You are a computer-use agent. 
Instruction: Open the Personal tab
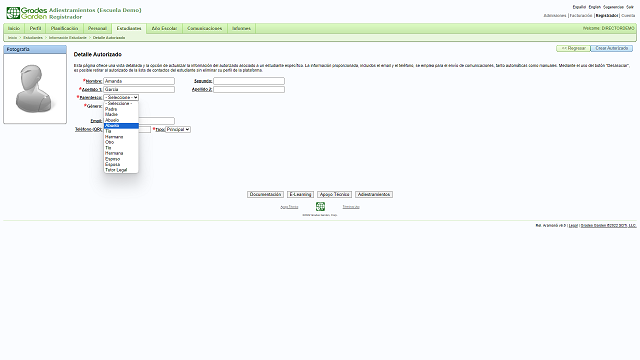pos(97,29)
